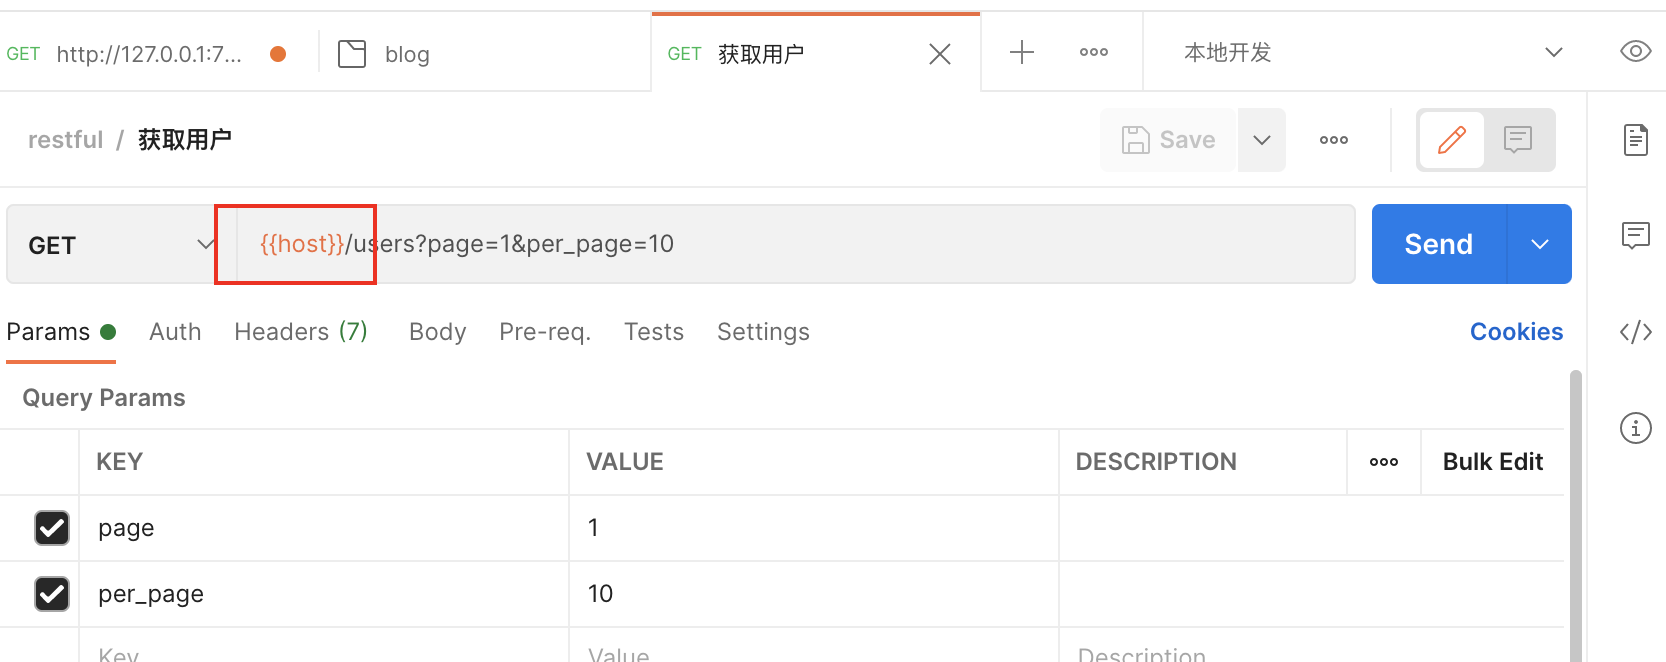Expand the Send options arrow
The width and height of the screenshot is (1666, 662).
[x=1539, y=245]
